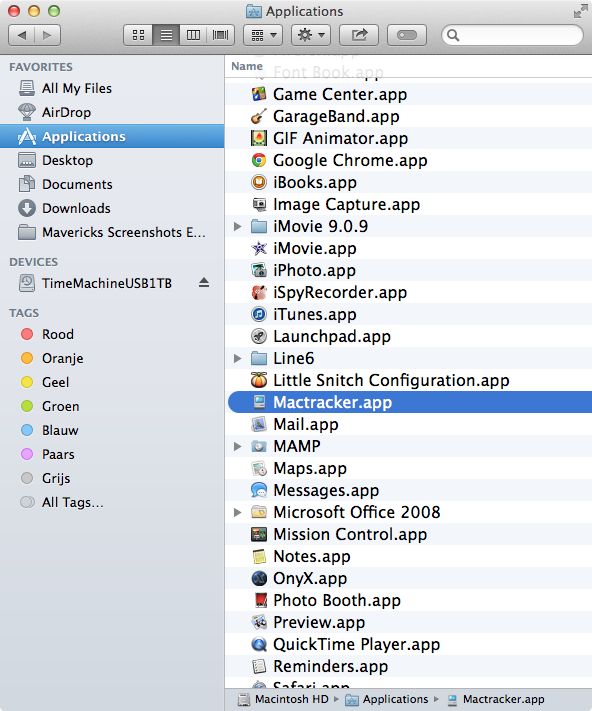Eject the TimeMachineUSB1TB drive
The width and height of the screenshot is (592, 711).
click(x=204, y=282)
